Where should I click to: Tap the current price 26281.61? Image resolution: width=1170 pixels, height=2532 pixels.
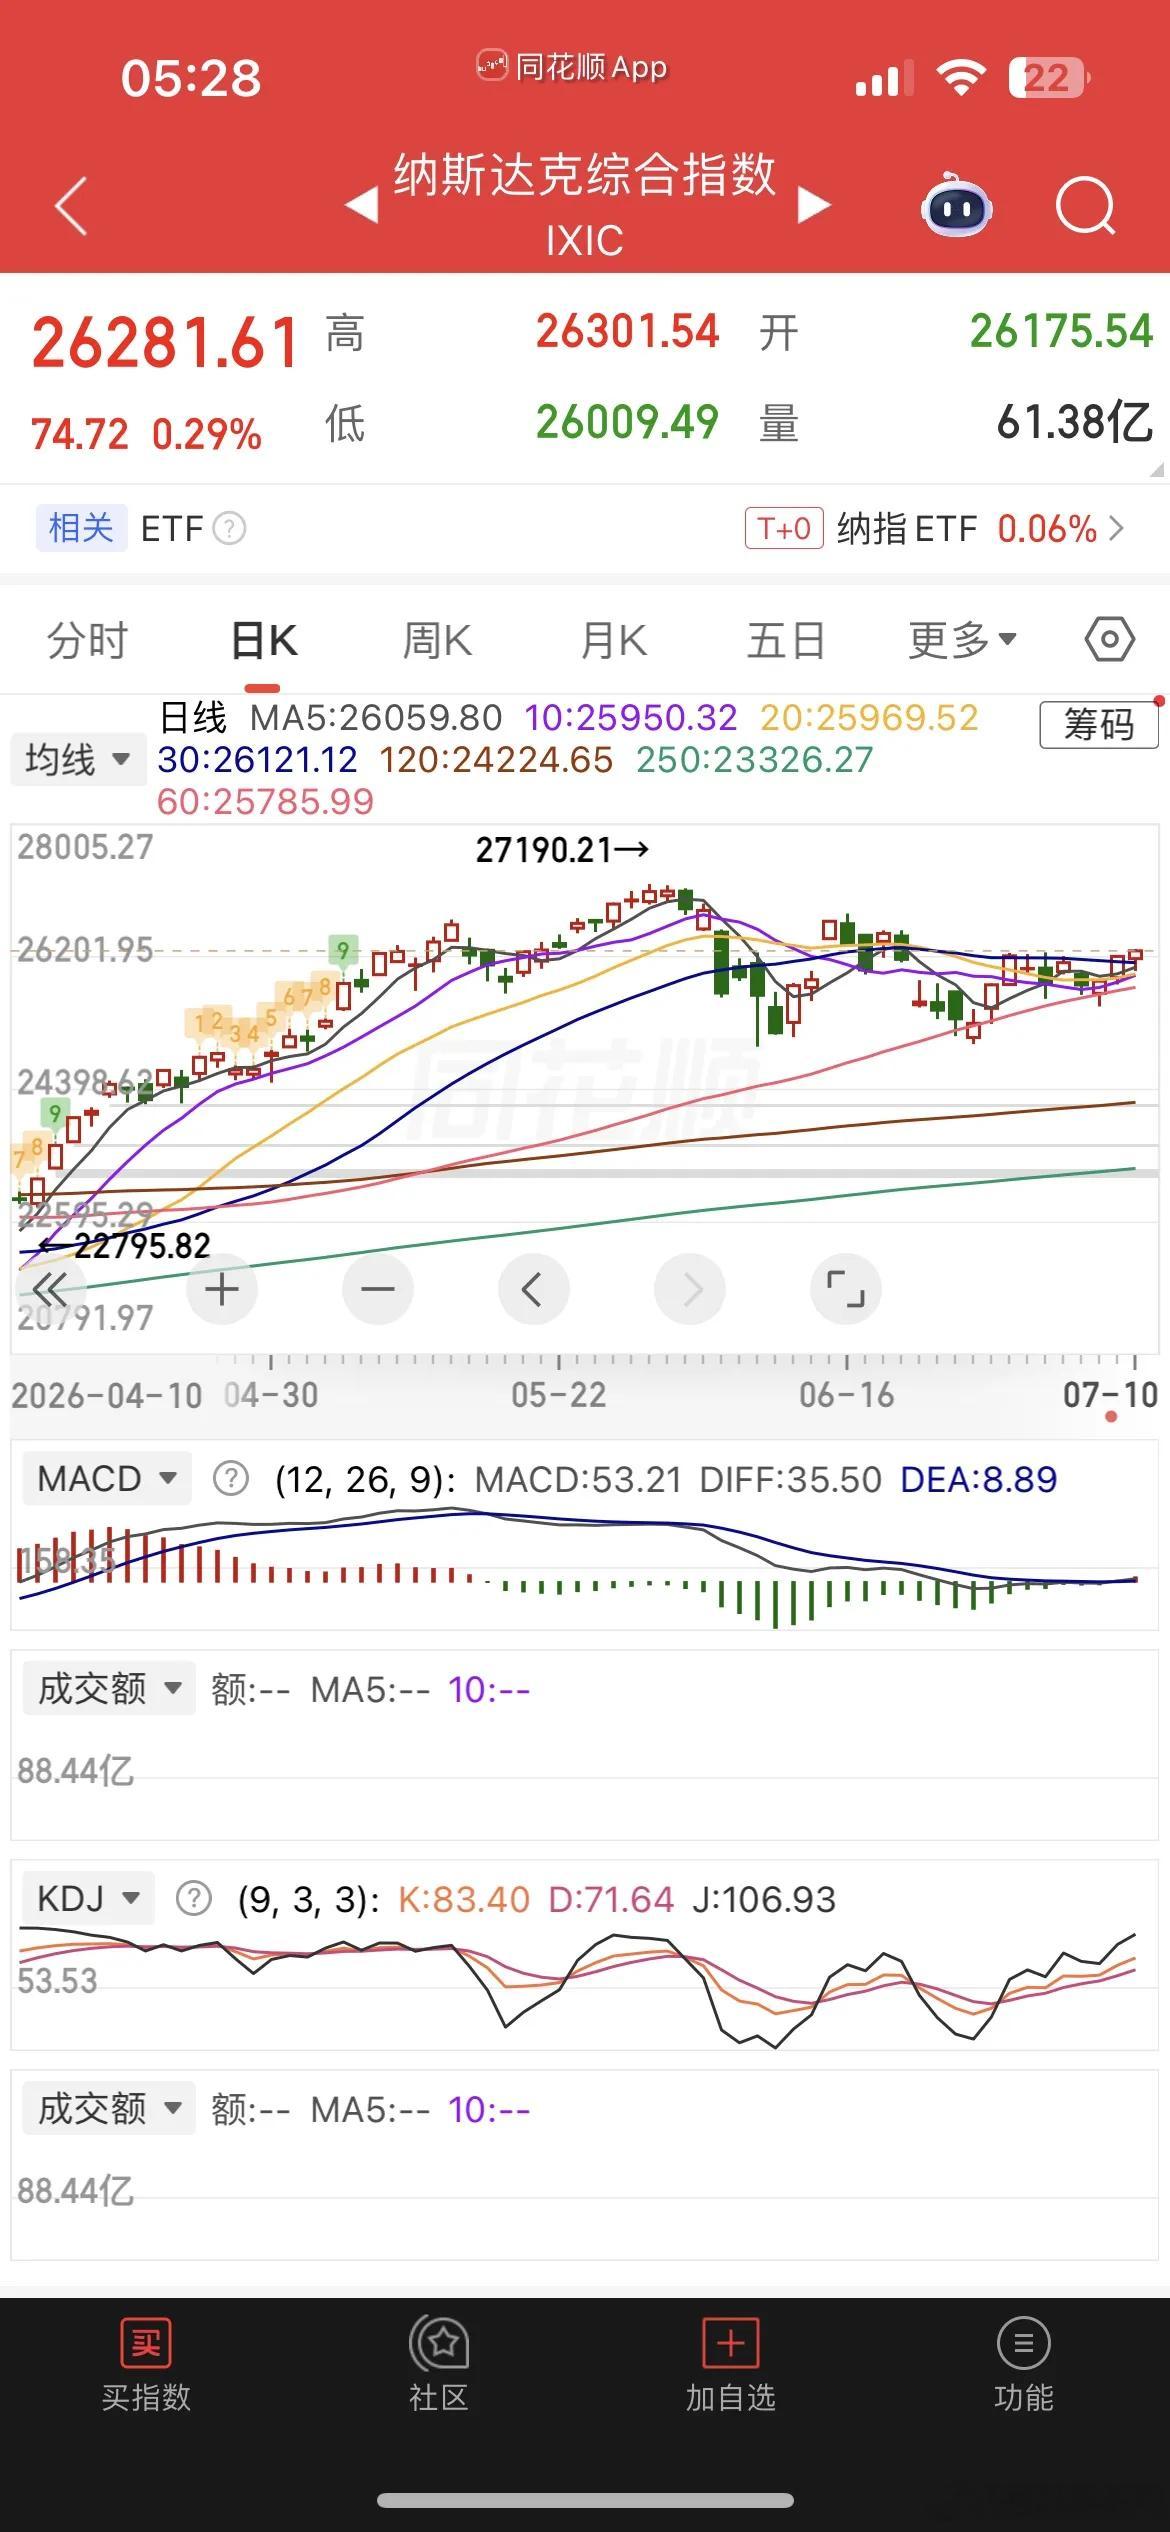(x=166, y=342)
